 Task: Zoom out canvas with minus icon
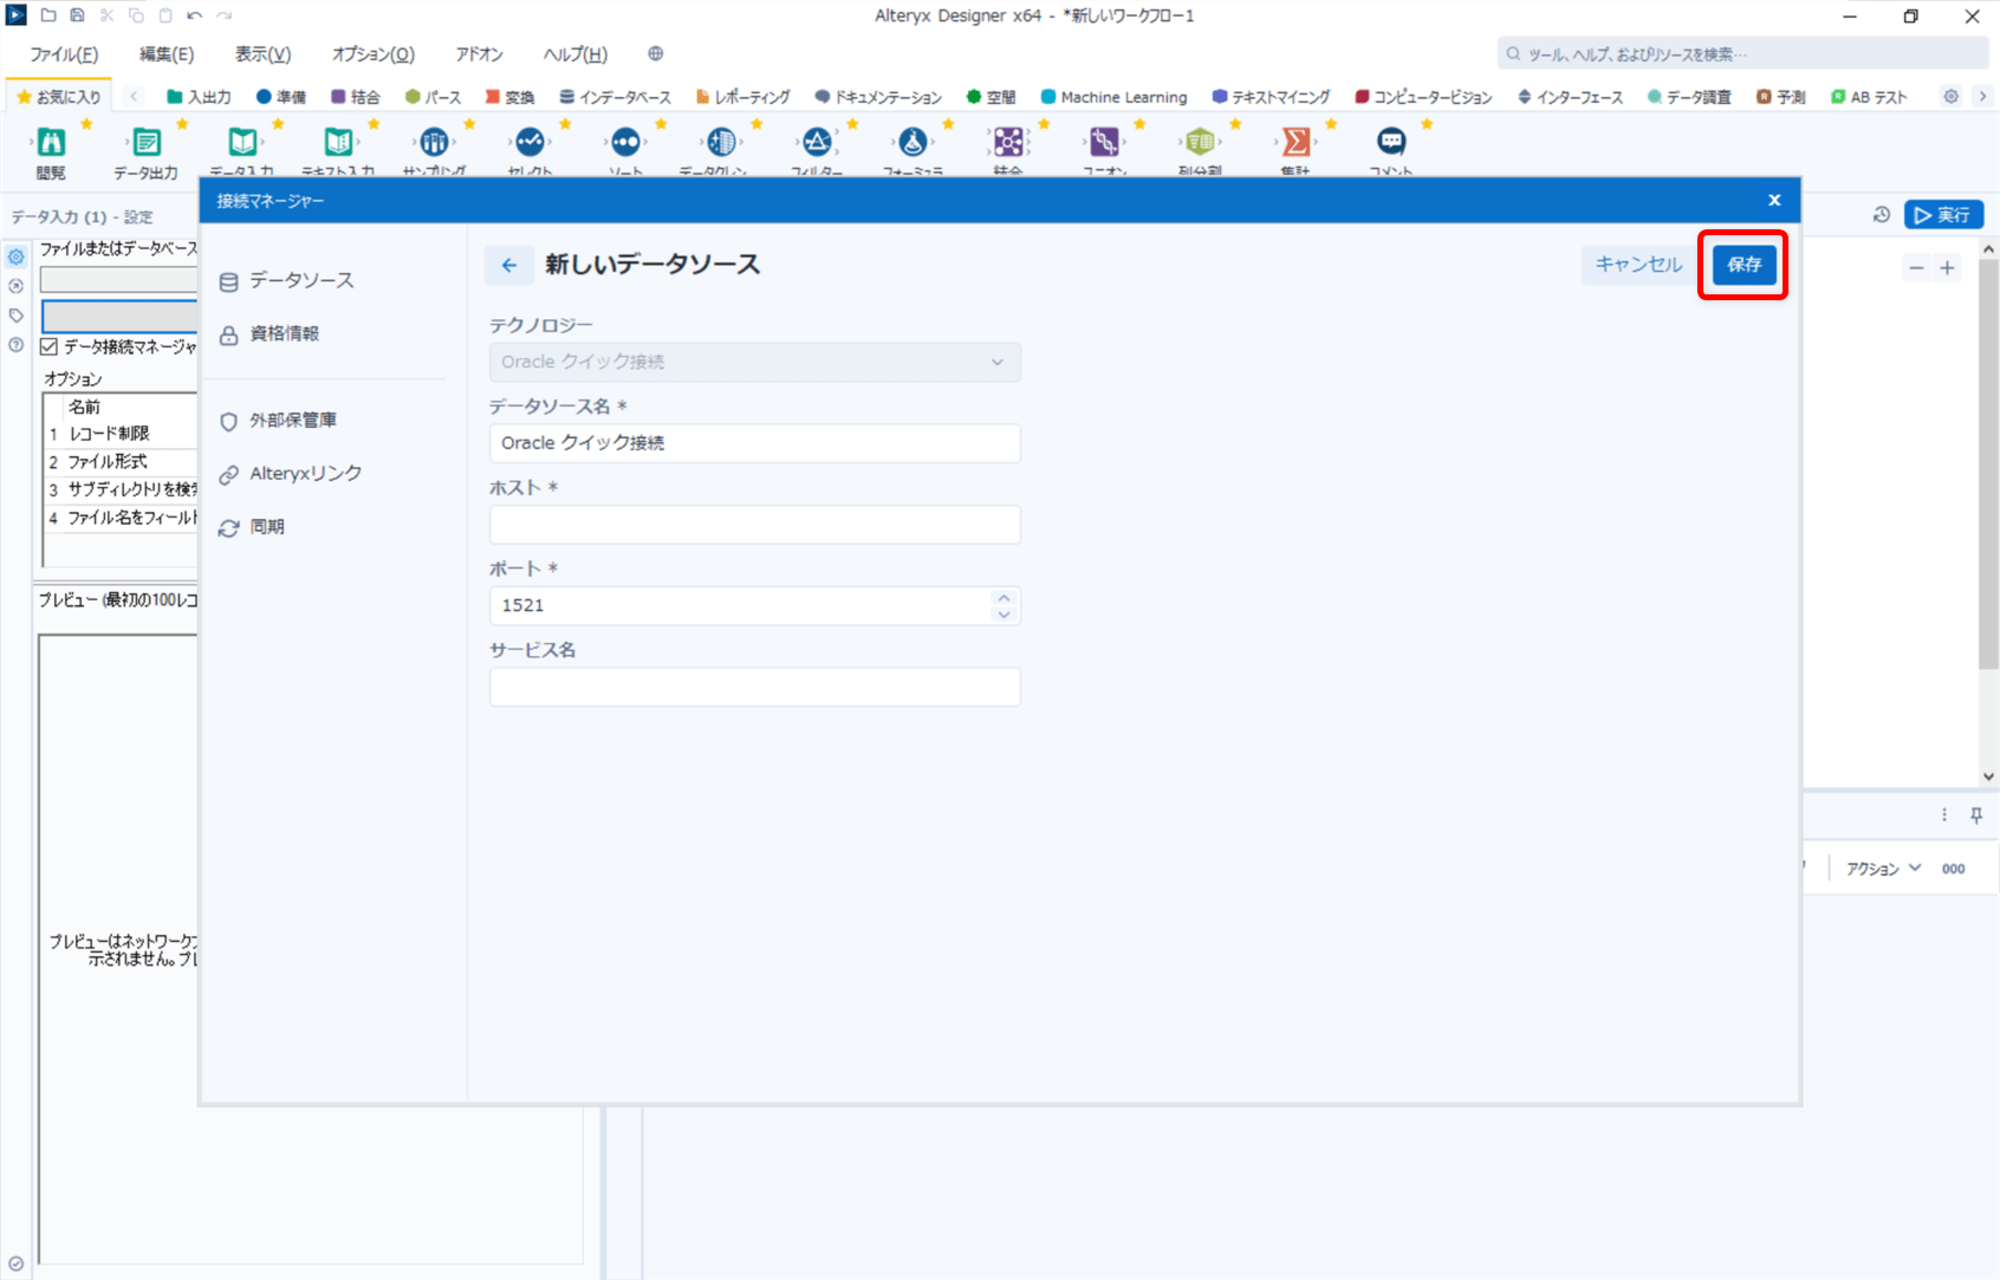click(1916, 268)
